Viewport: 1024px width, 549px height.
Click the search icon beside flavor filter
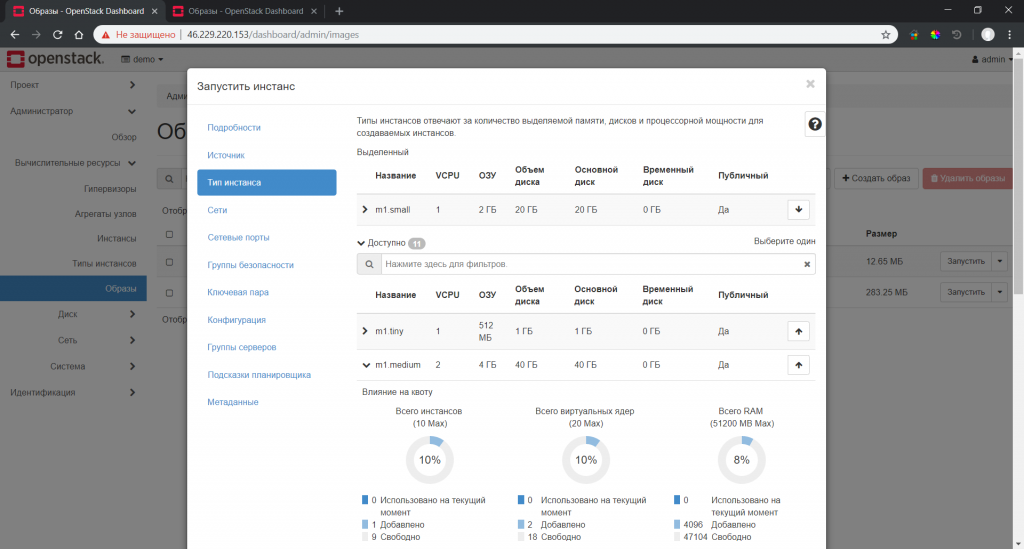pos(369,264)
